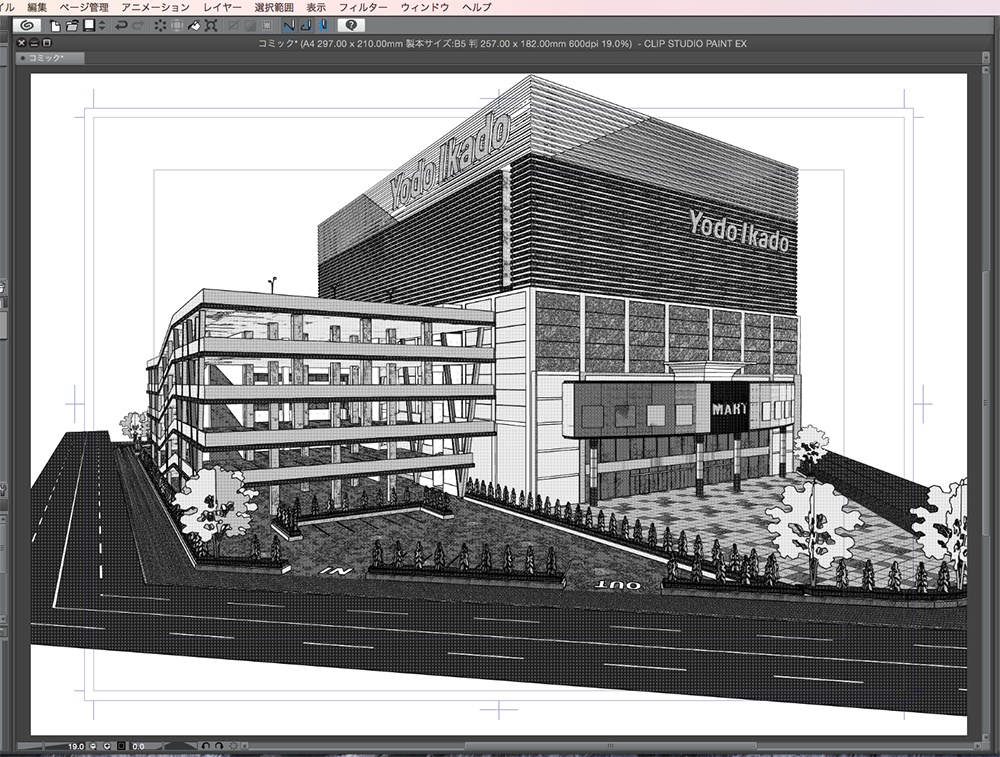
Task: Click the Deselect icon
Action: pyautogui.click(x=233, y=26)
